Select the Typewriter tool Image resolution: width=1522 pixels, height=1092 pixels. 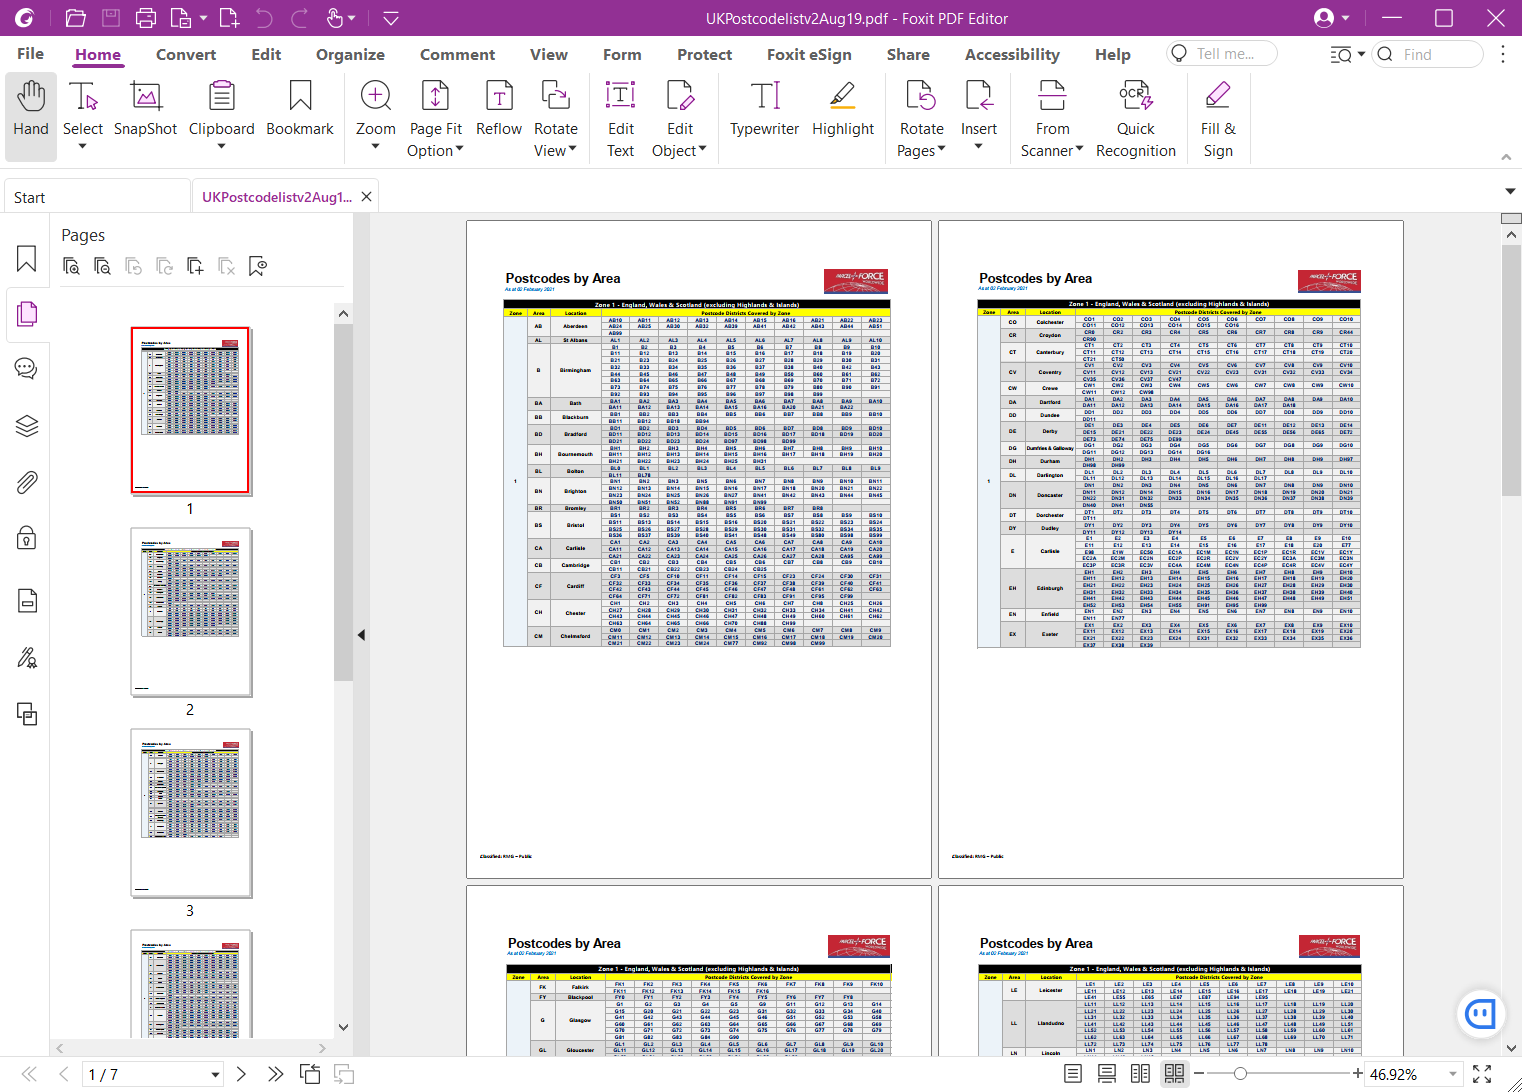coord(765,108)
